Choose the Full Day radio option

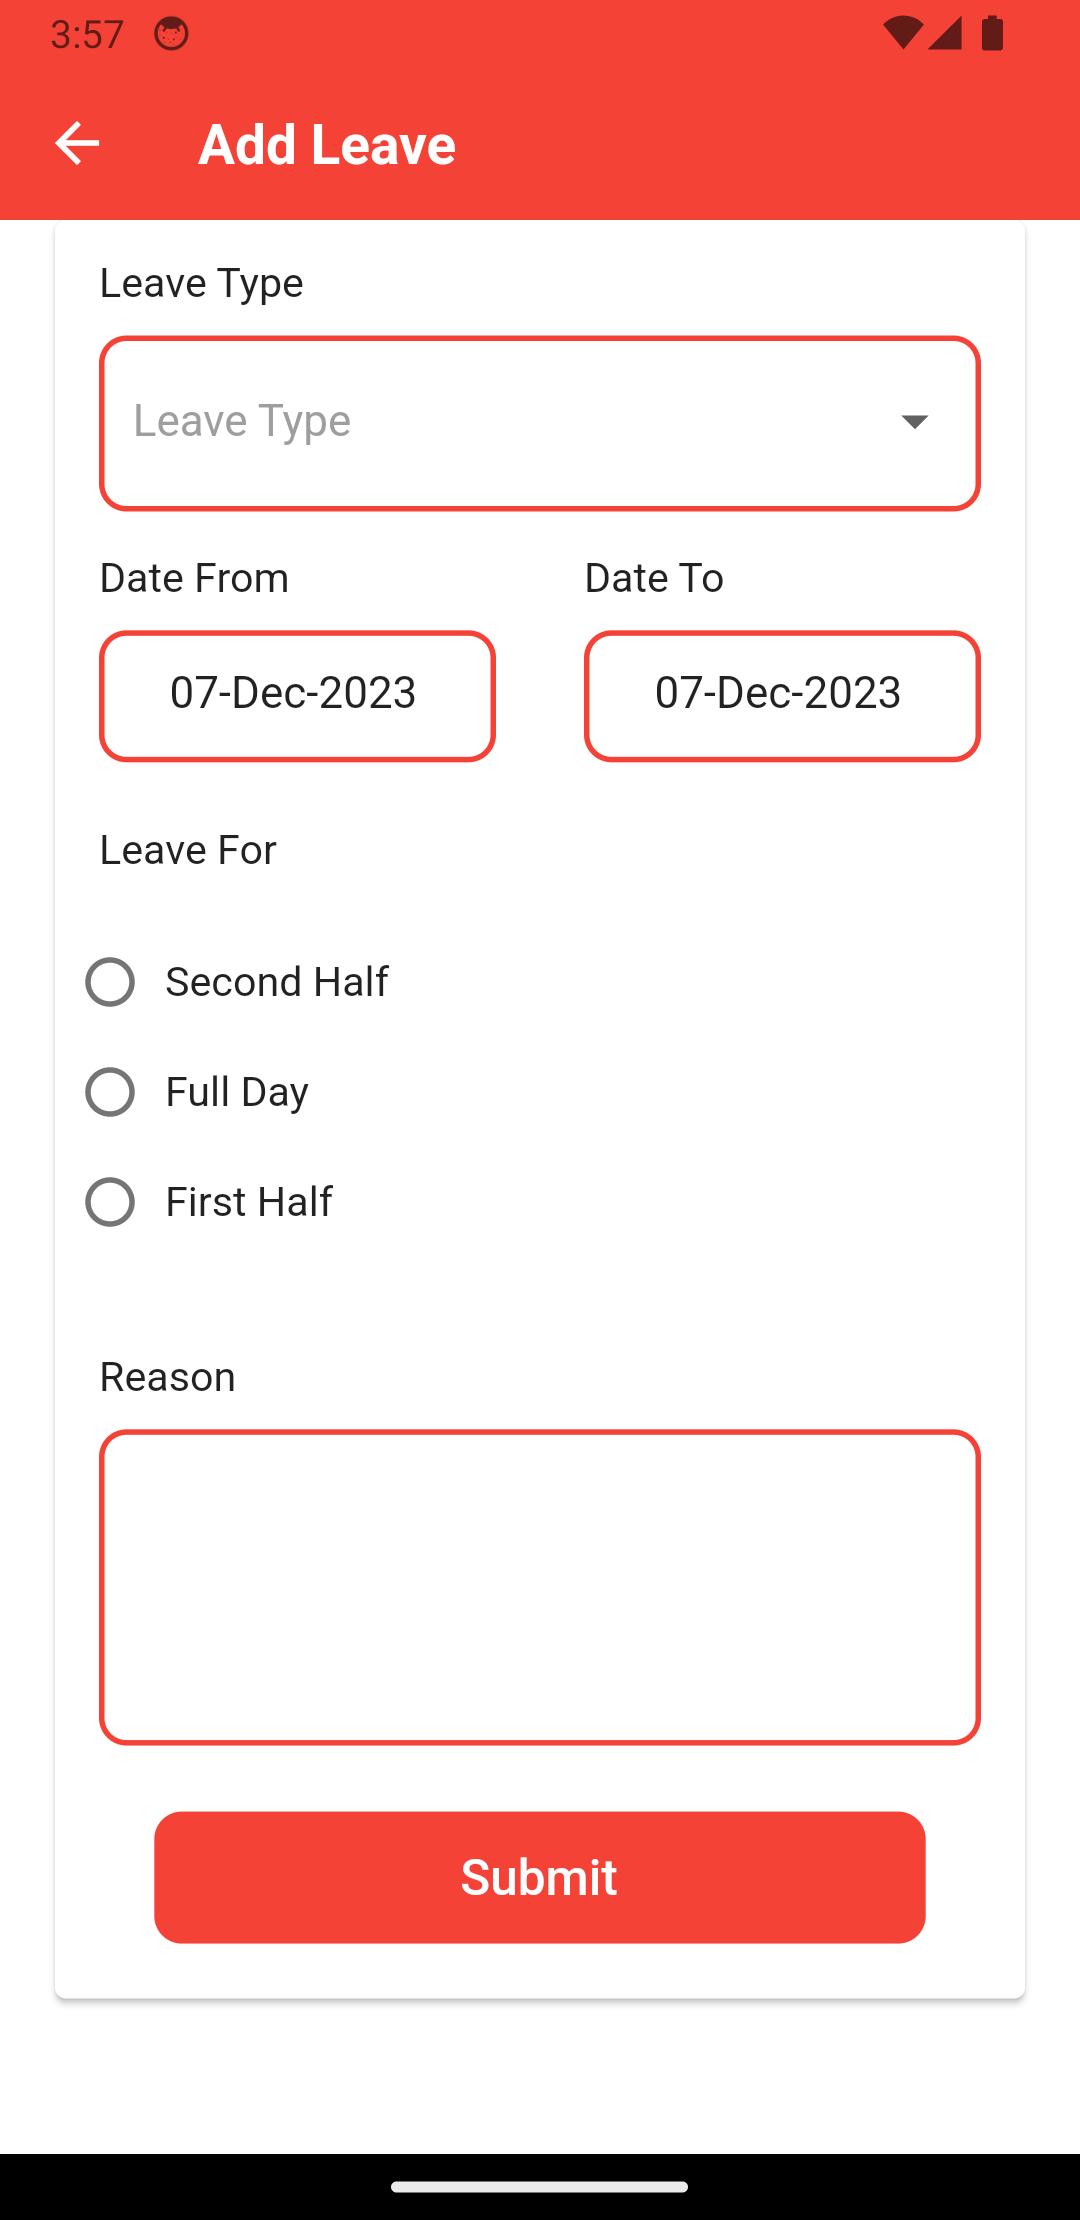click(x=110, y=1092)
